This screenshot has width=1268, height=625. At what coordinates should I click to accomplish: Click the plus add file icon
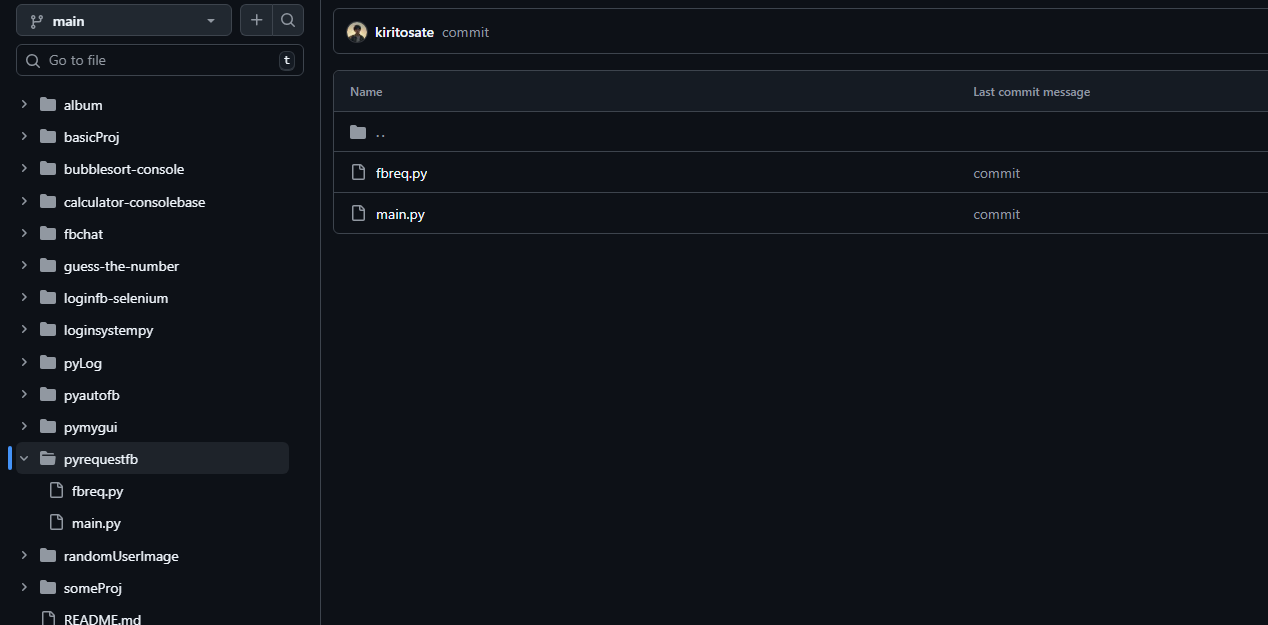click(x=257, y=20)
